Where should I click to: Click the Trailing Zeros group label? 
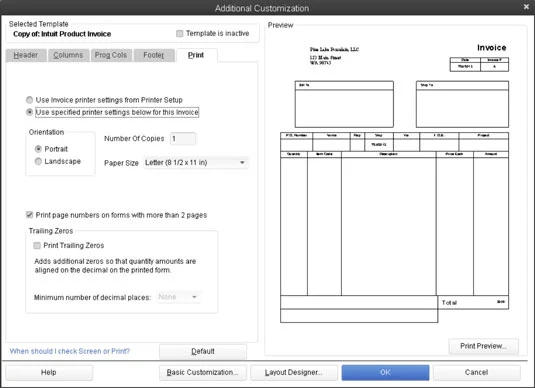click(51, 231)
